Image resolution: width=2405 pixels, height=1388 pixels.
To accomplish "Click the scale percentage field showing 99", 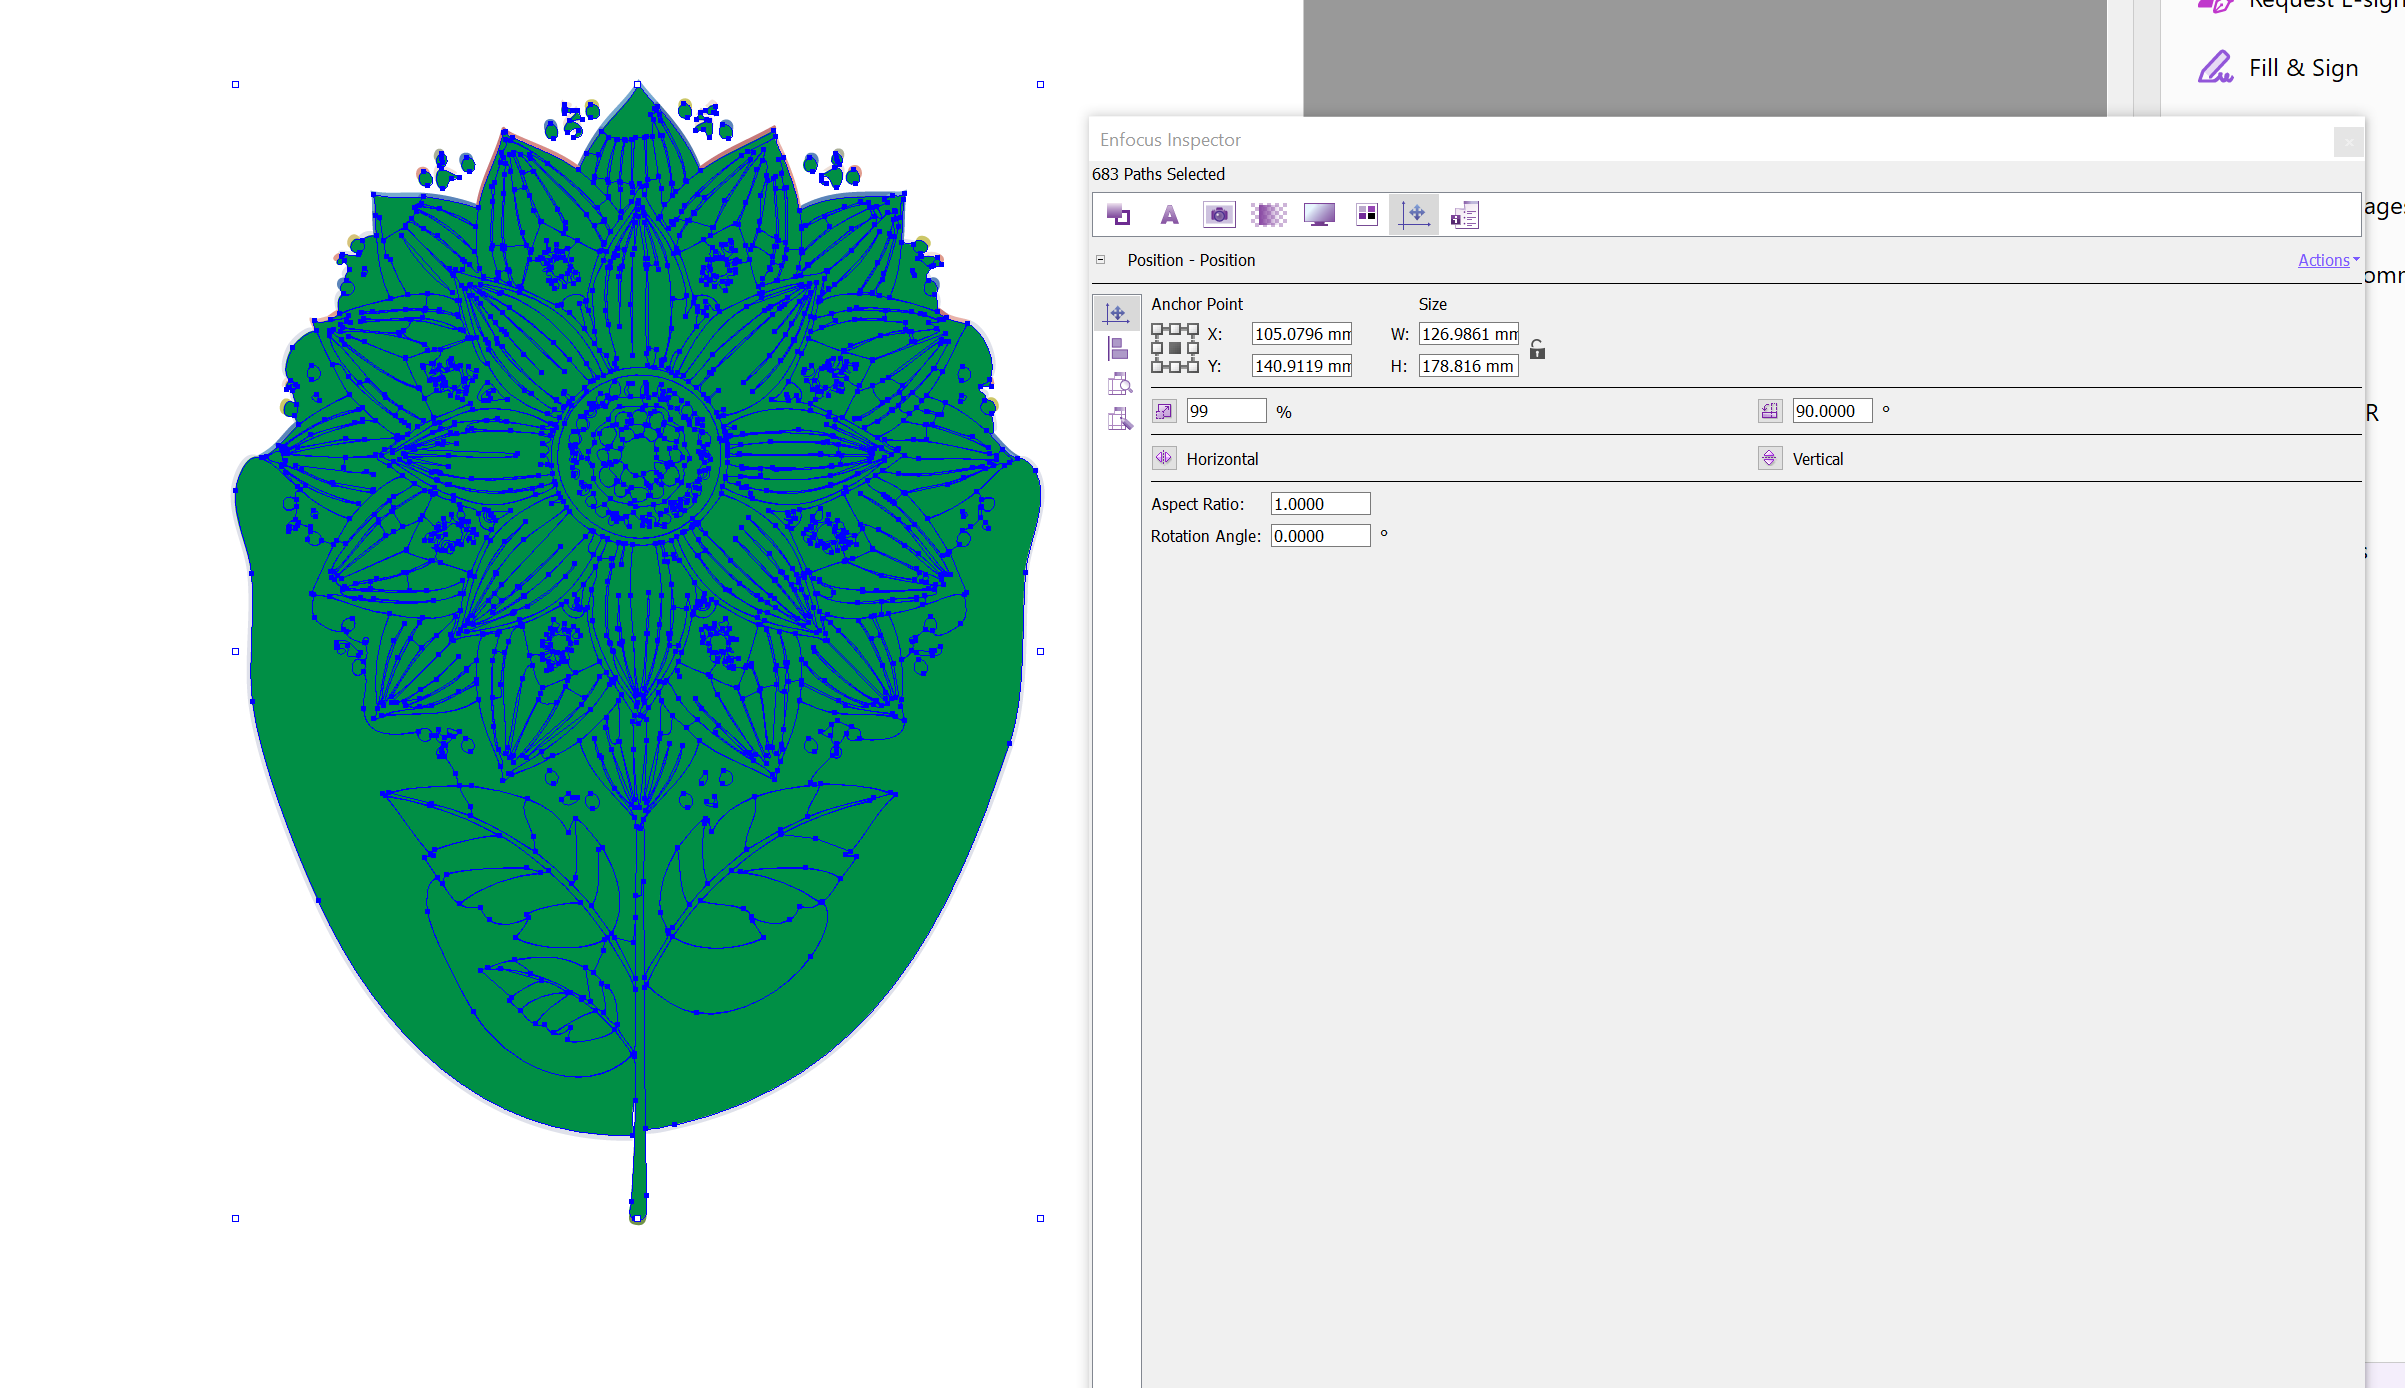I will coord(1226,411).
